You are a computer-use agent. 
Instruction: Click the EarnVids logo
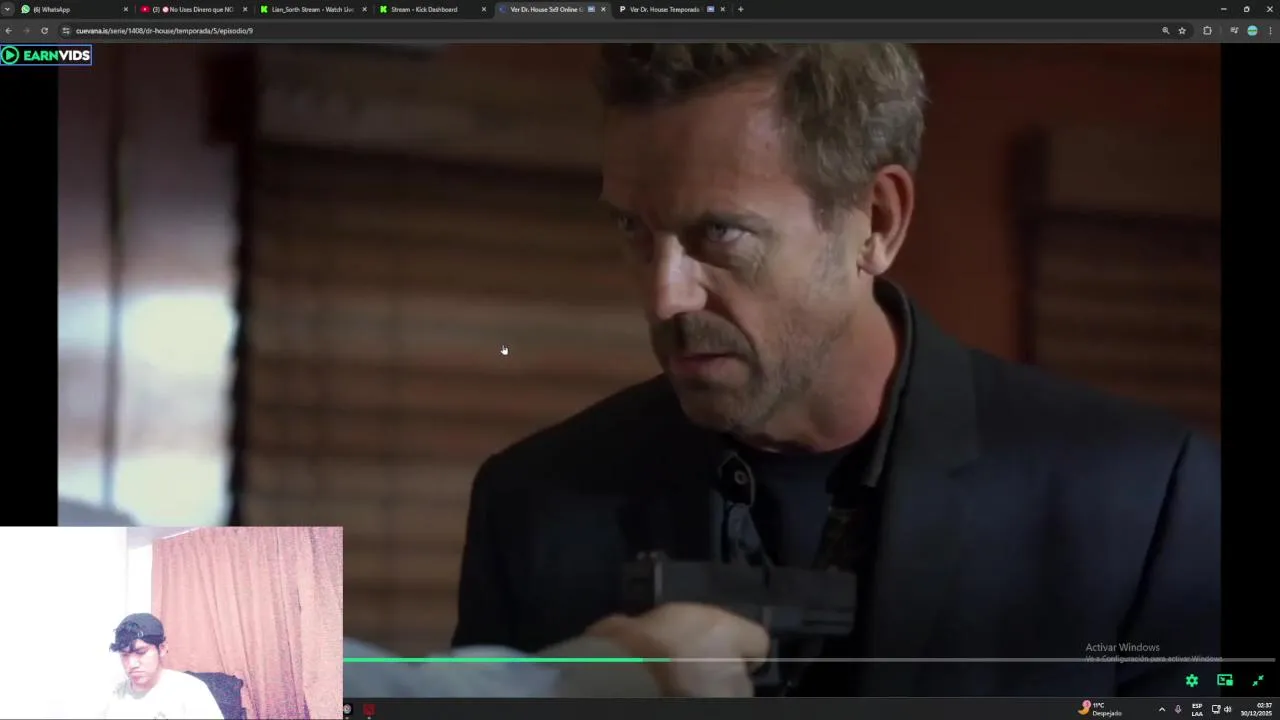pos(46,55)
